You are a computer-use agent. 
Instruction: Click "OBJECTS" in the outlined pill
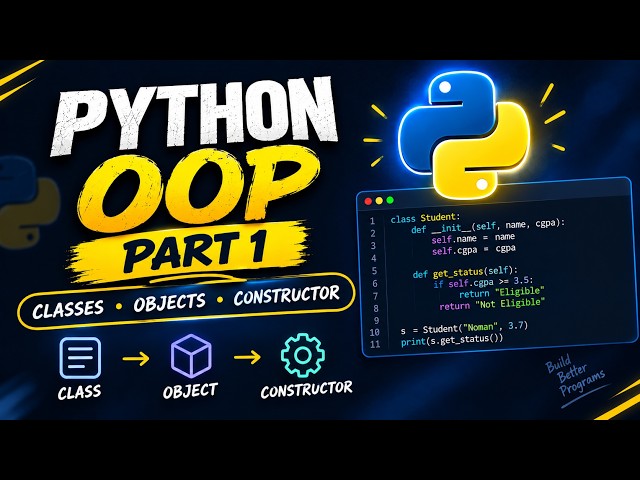(x=169, y=302)
